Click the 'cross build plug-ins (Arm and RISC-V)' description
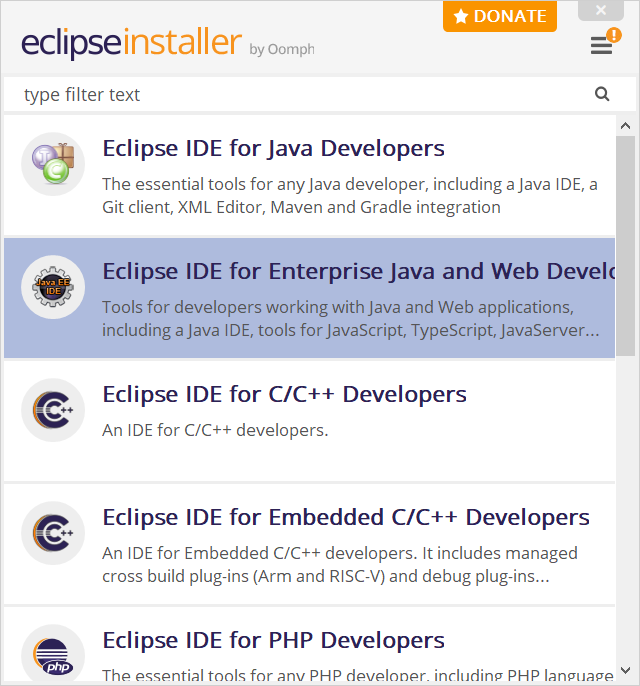This screenshot has height=686, width=640. tap(325, 577)
